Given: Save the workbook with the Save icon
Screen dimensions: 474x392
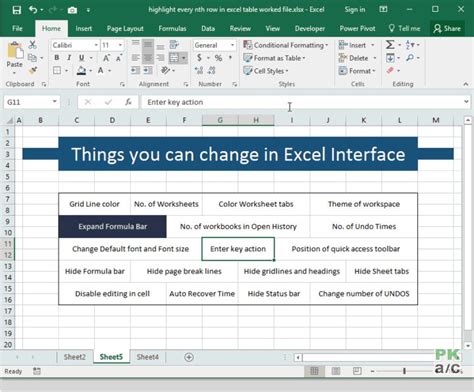Looking at the screenshot, I should click(x=16, y=10).
